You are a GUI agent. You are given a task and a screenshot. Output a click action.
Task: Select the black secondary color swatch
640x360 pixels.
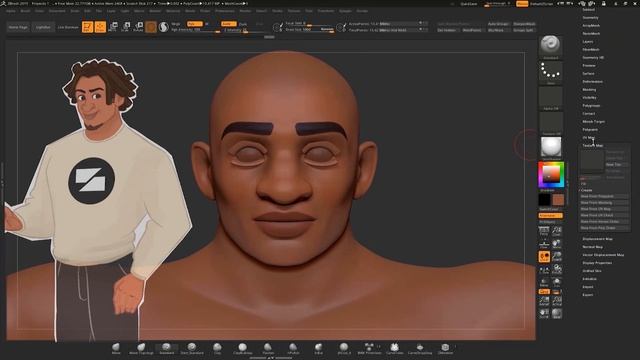[544, 200]
